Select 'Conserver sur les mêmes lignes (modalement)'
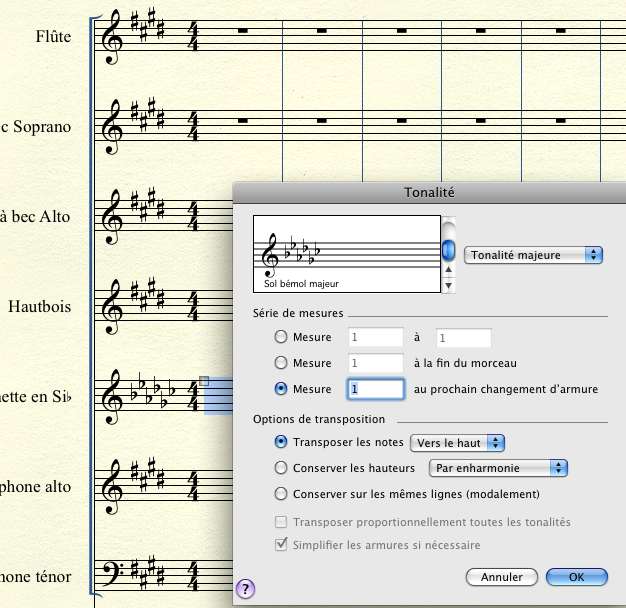This screenshot has height=608, width=626. click(x=282, y=494)
